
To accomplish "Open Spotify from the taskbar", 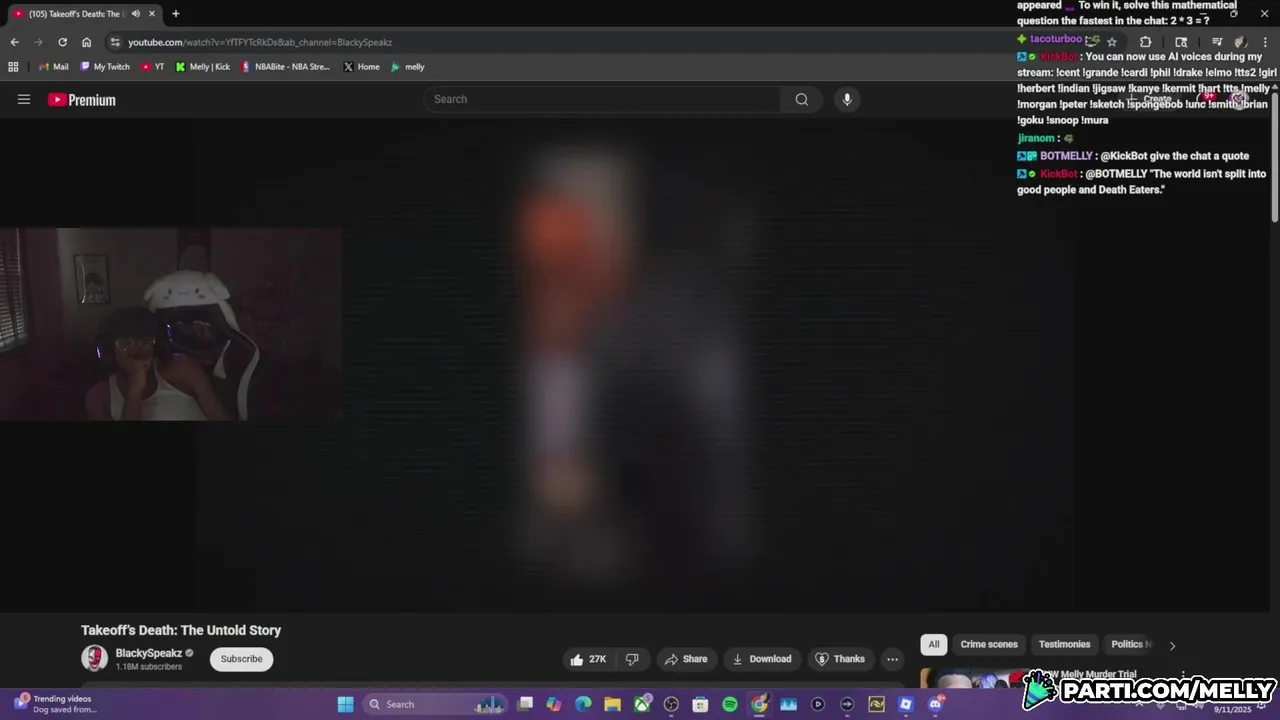I will tap(730, 704).
